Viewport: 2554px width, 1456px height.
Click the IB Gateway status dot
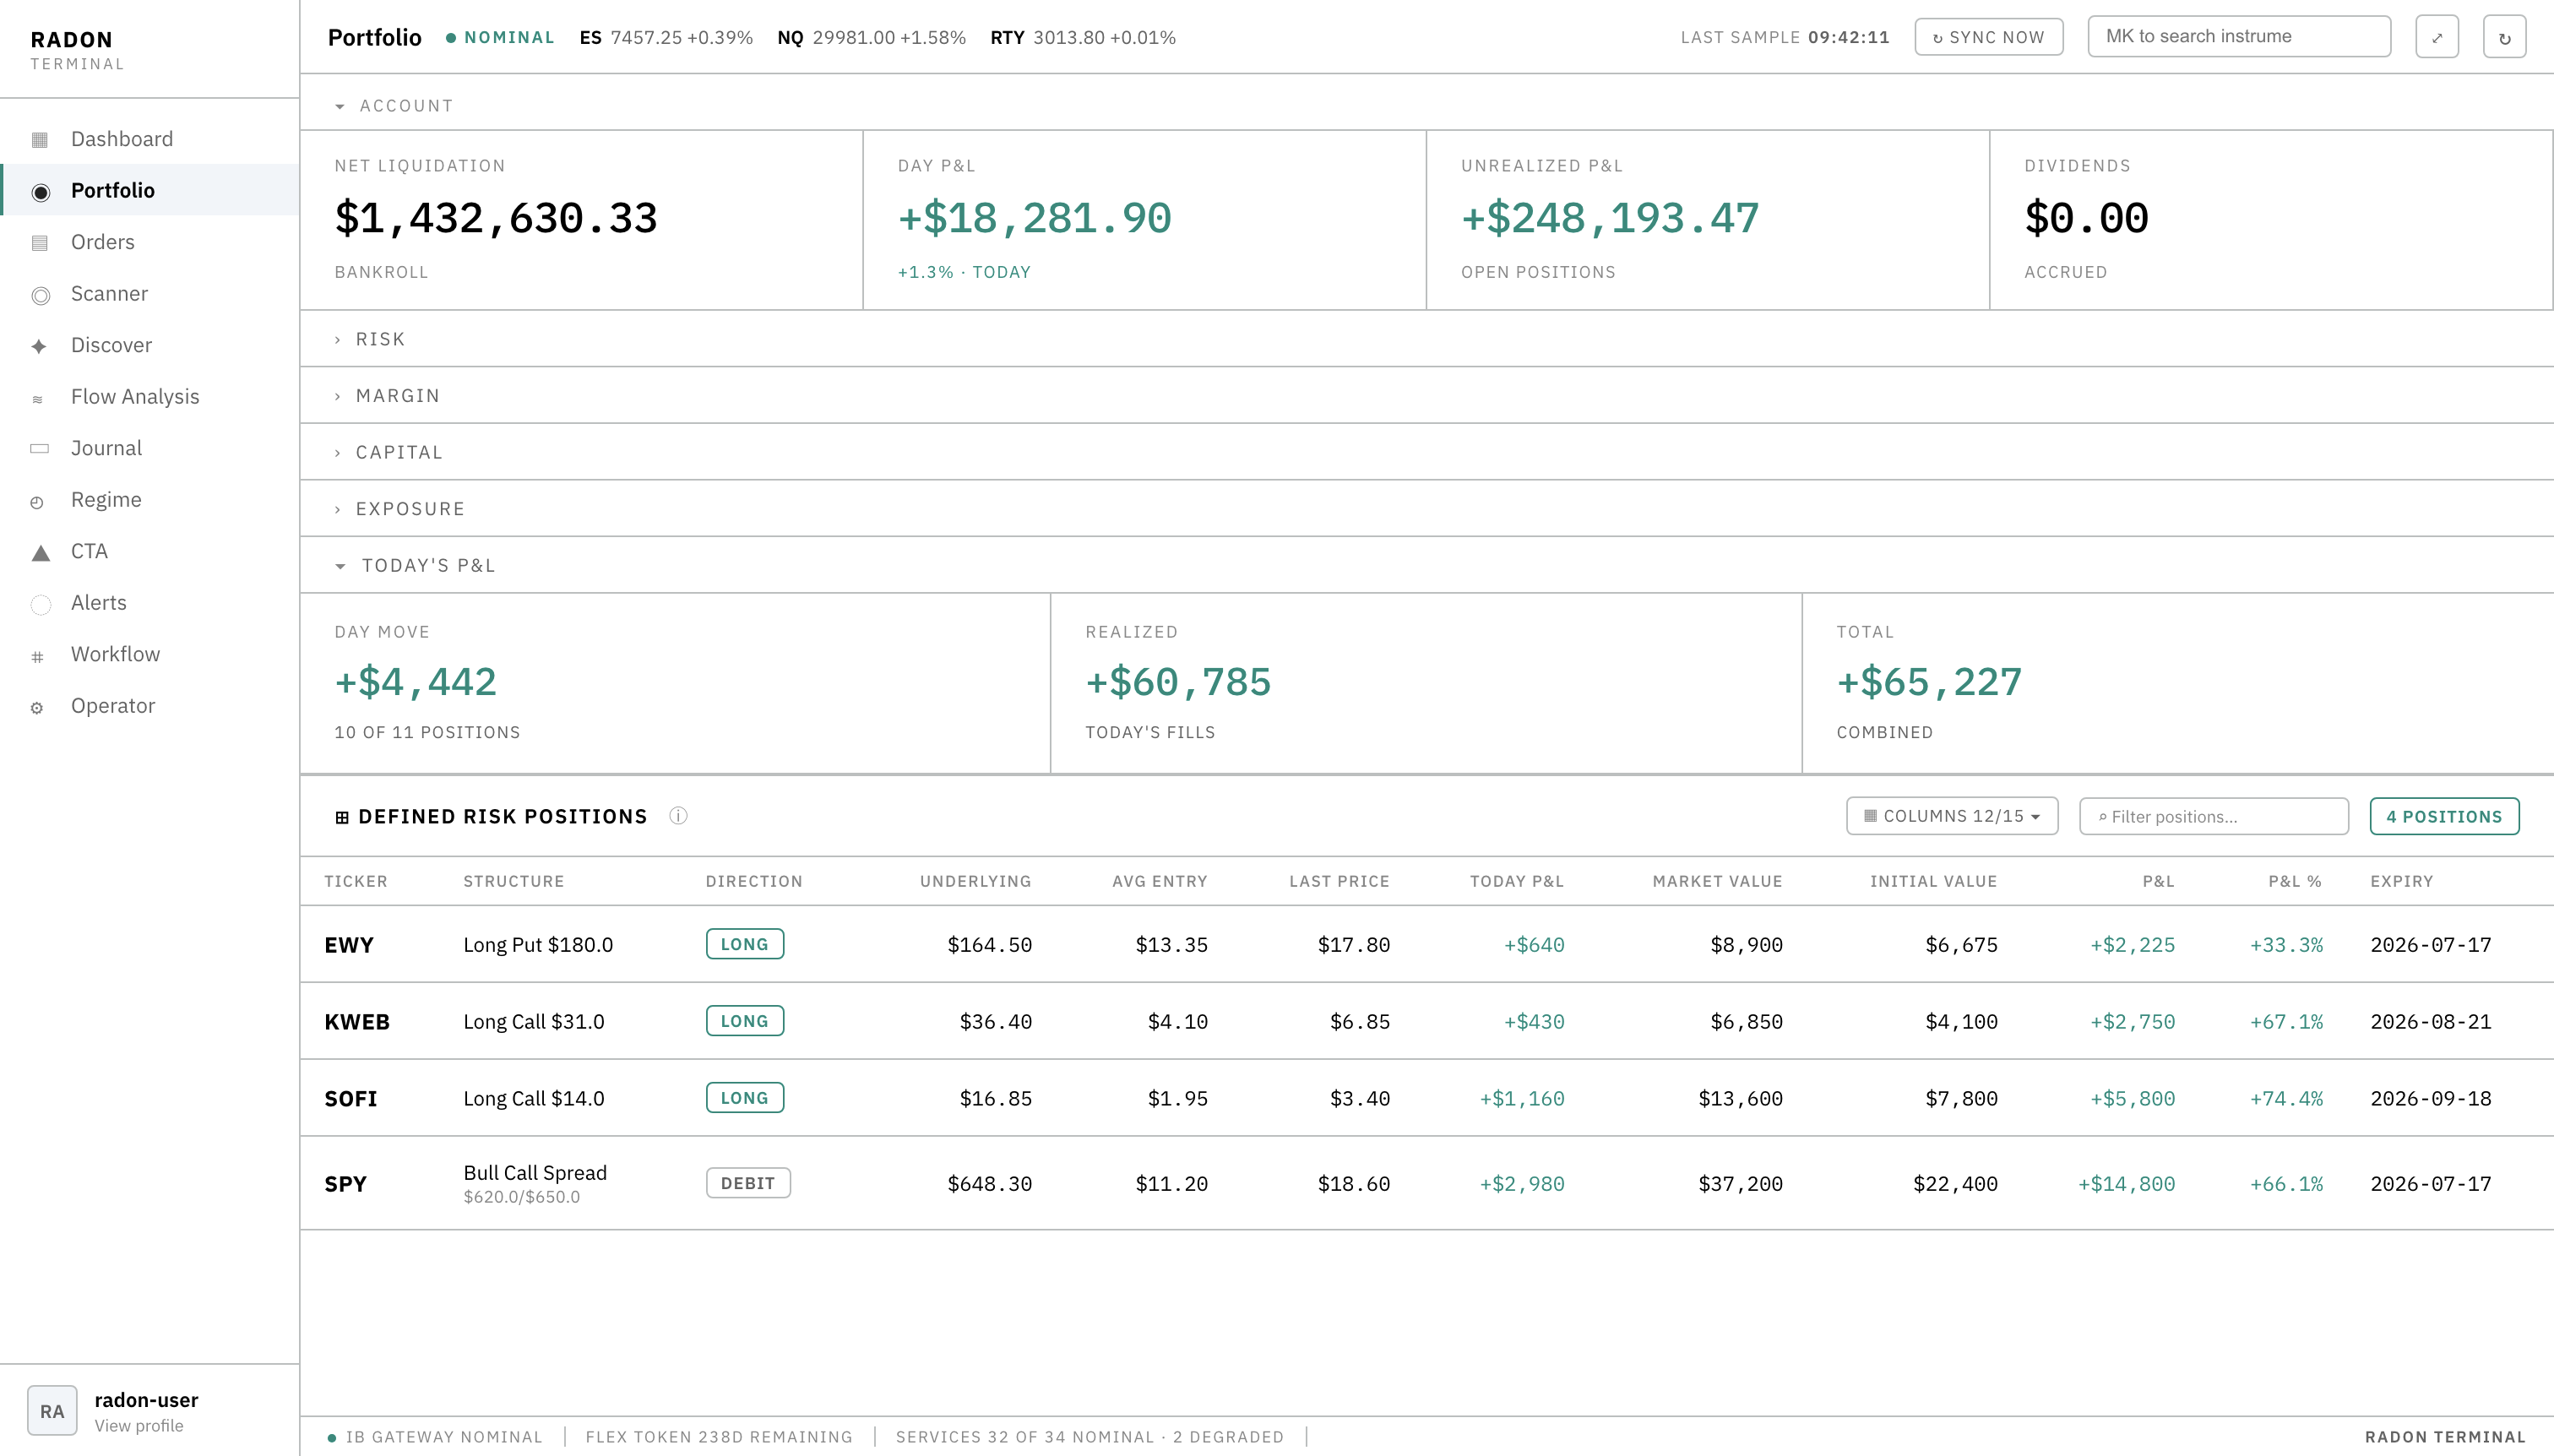332,1438
